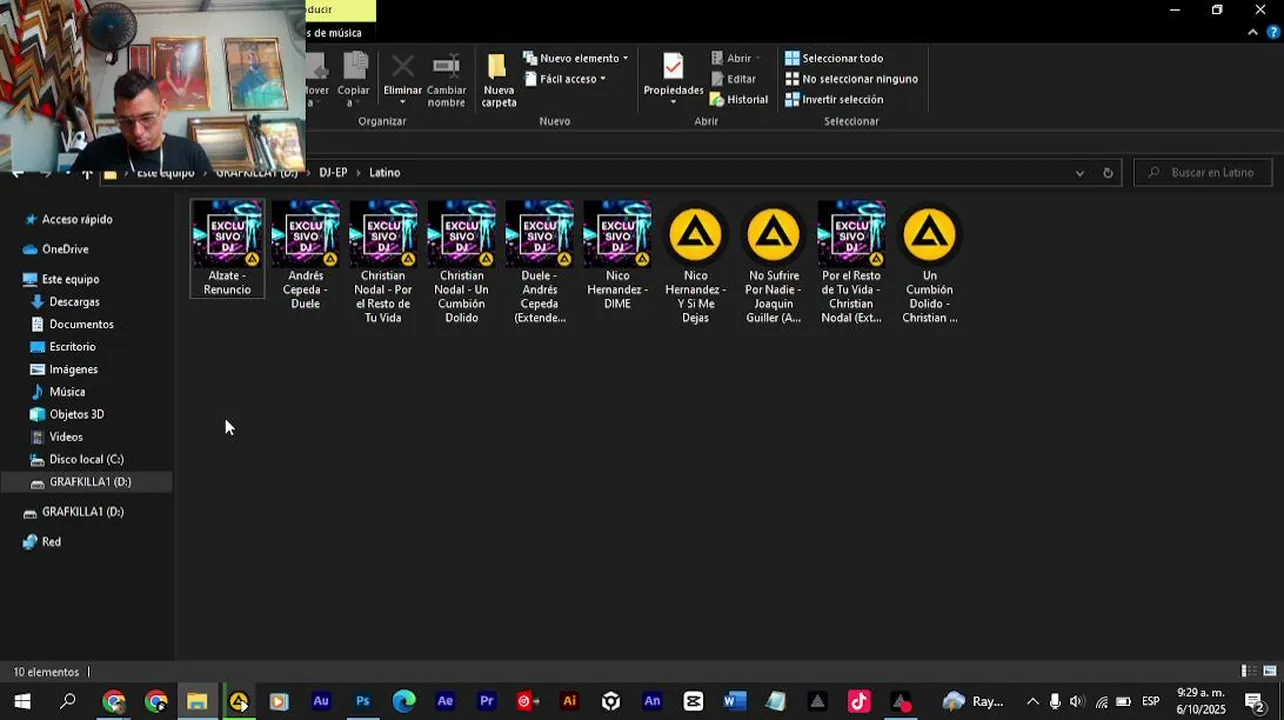Expand the Propiedades dropdown arrow

tap(673, 102)
